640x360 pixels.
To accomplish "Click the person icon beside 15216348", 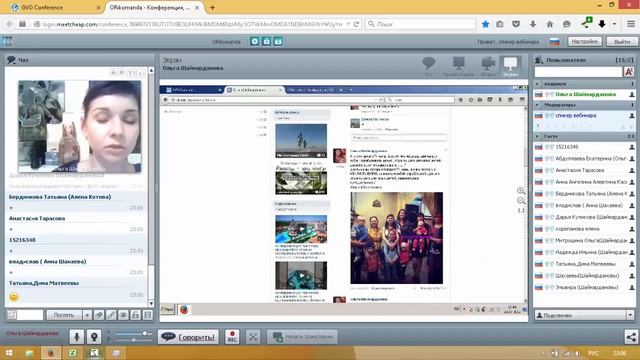I will click(x=631, y=147).
